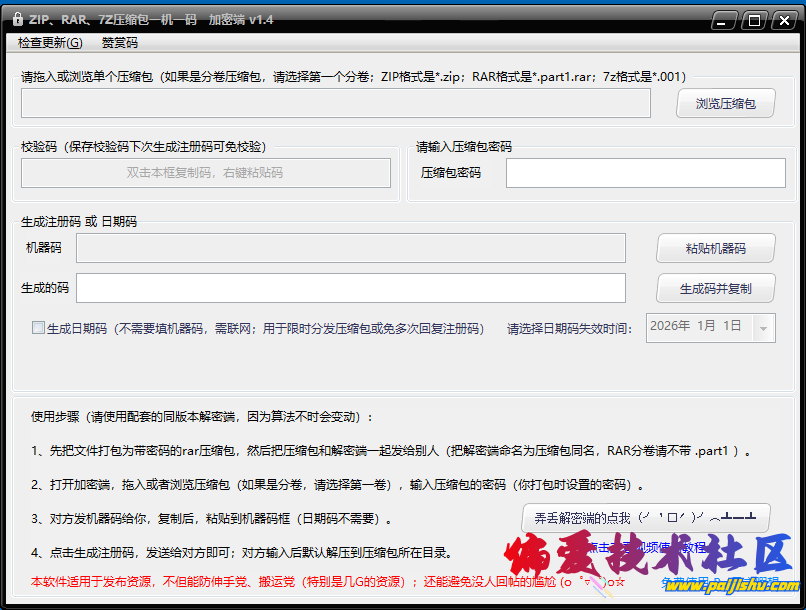Enable the 生成日期码 checkbox
The image size is (806, 610).
point(37,328)
